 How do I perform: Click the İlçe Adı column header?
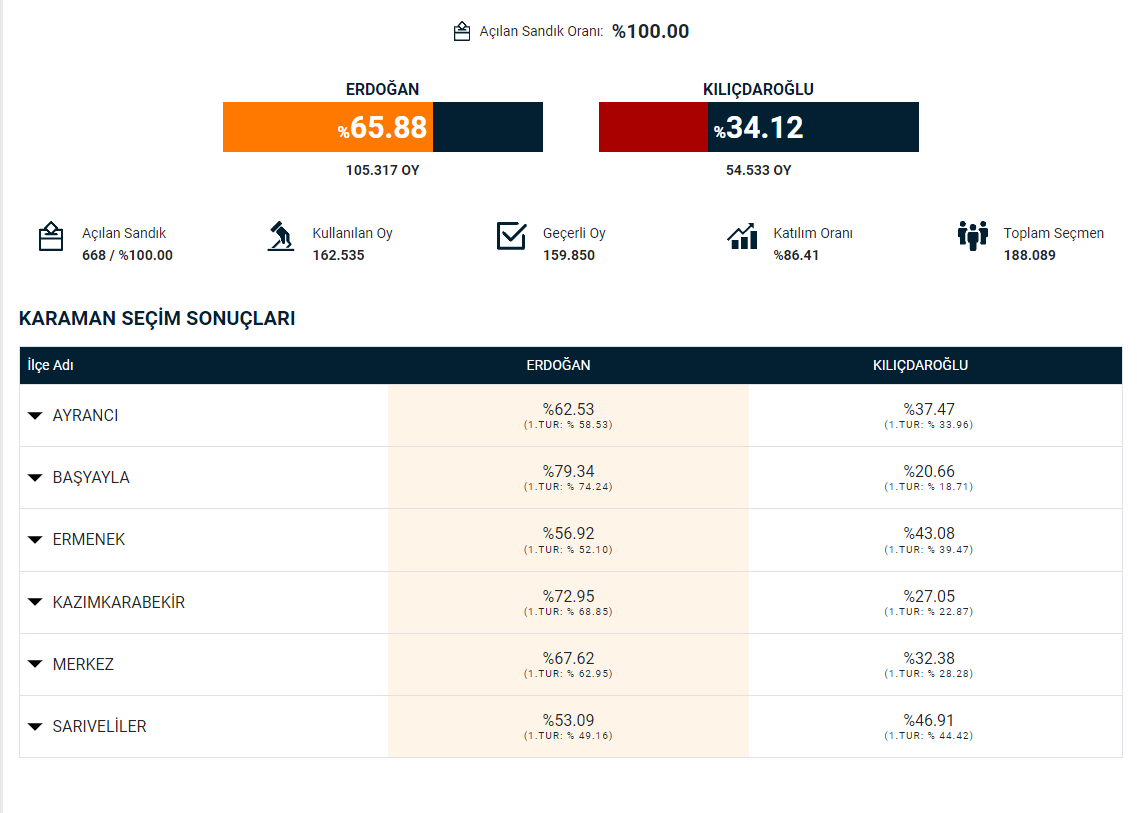coord(51,365)
